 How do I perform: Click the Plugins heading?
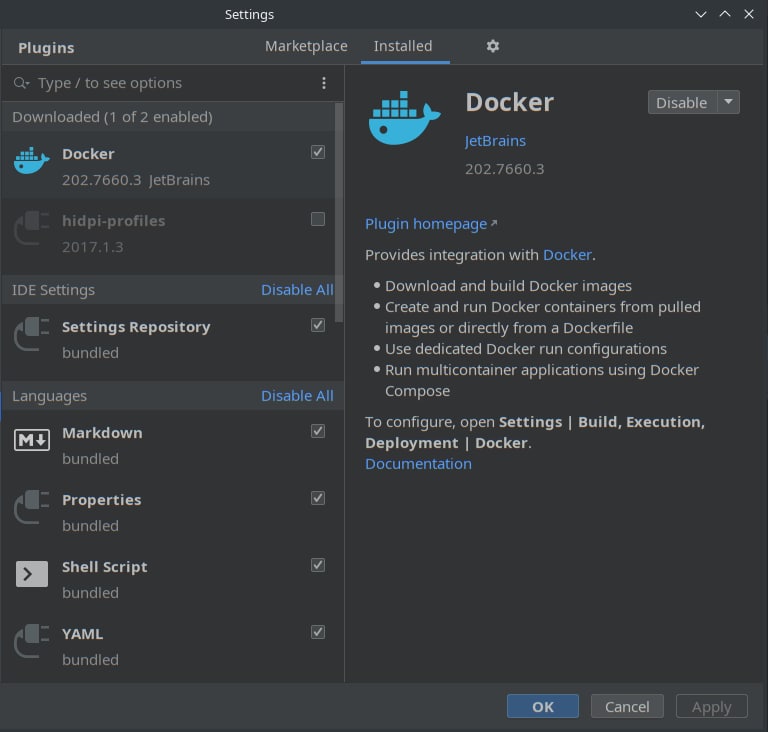pyautogui.click(x=46, y=48)
